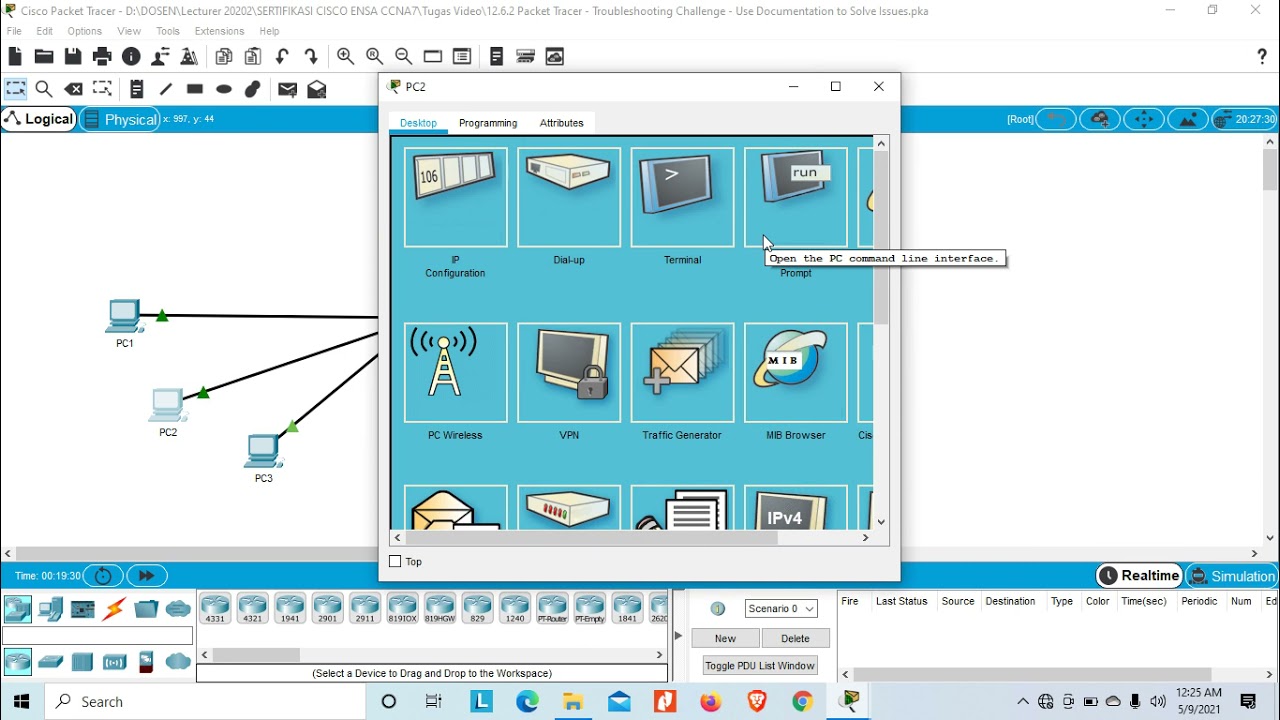Click the Undo arrow
This screenshot has width=1280, height=720.
(282, 57)
